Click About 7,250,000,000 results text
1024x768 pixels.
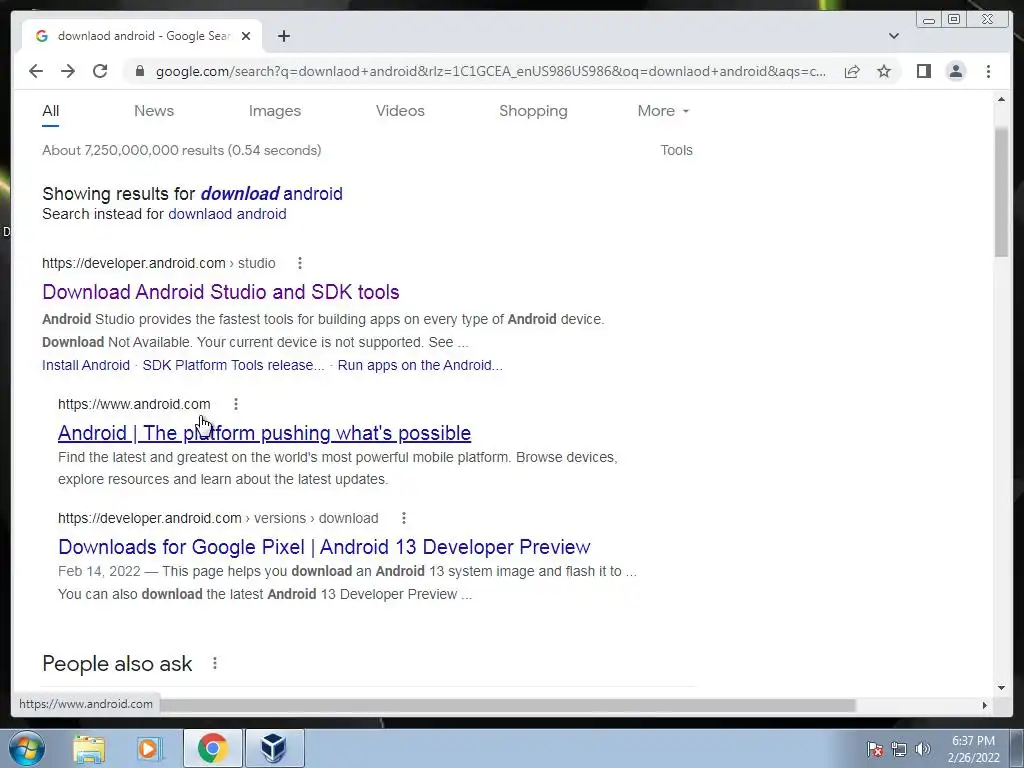click(182, 150)
